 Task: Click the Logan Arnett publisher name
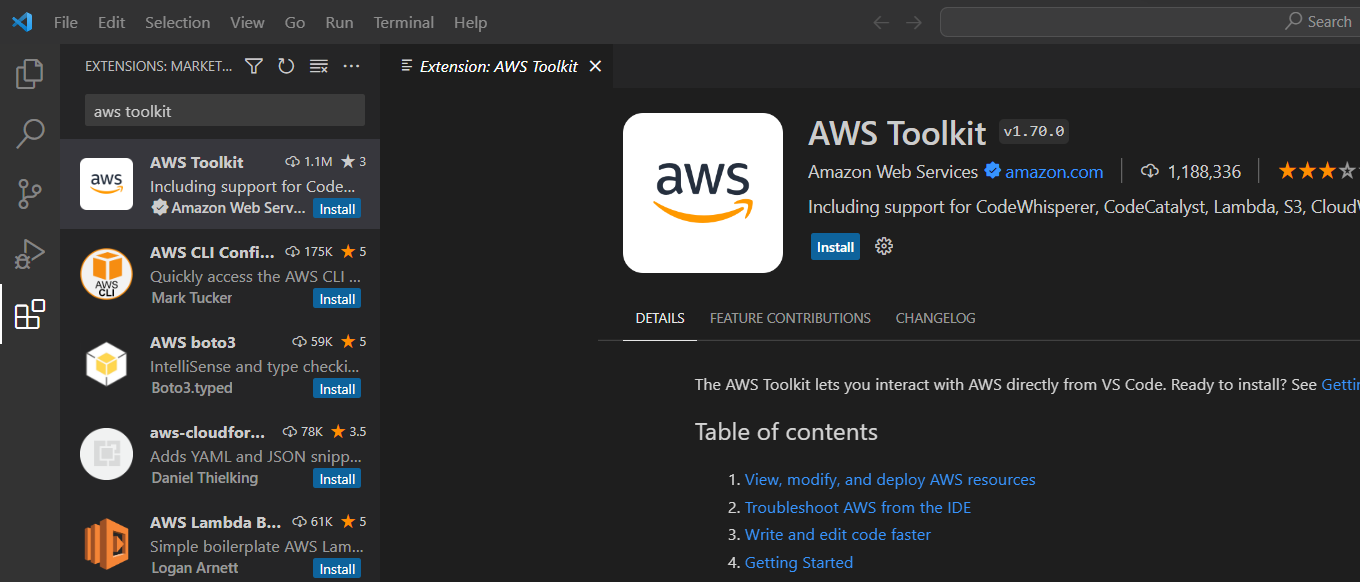[195, 568]
